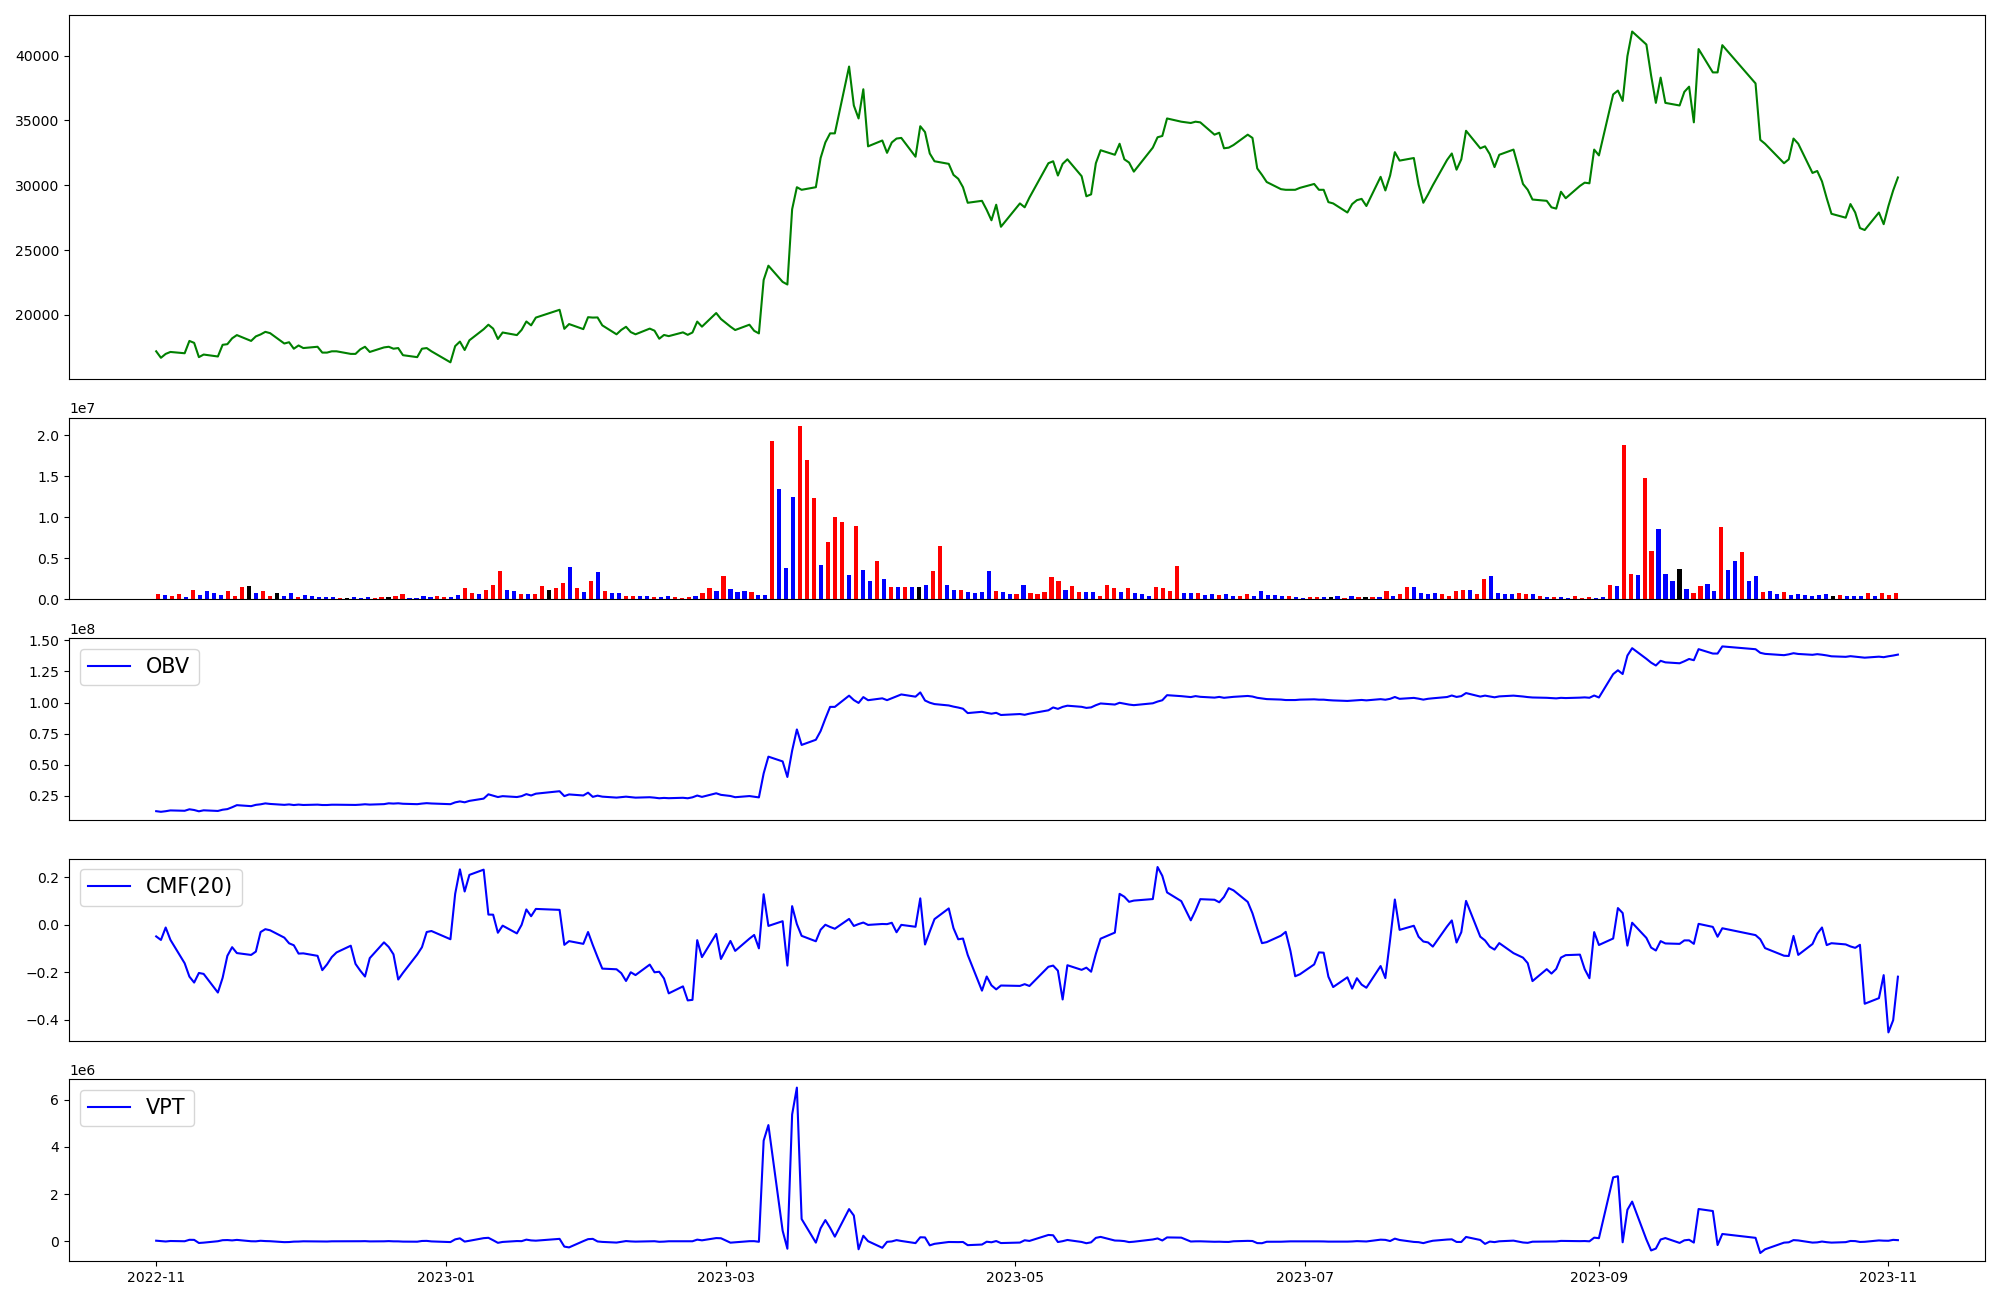Click the 1e6 exponent above VPT chart
The width and height of the screenshot is (2000, 1300).
[82, 1070]
